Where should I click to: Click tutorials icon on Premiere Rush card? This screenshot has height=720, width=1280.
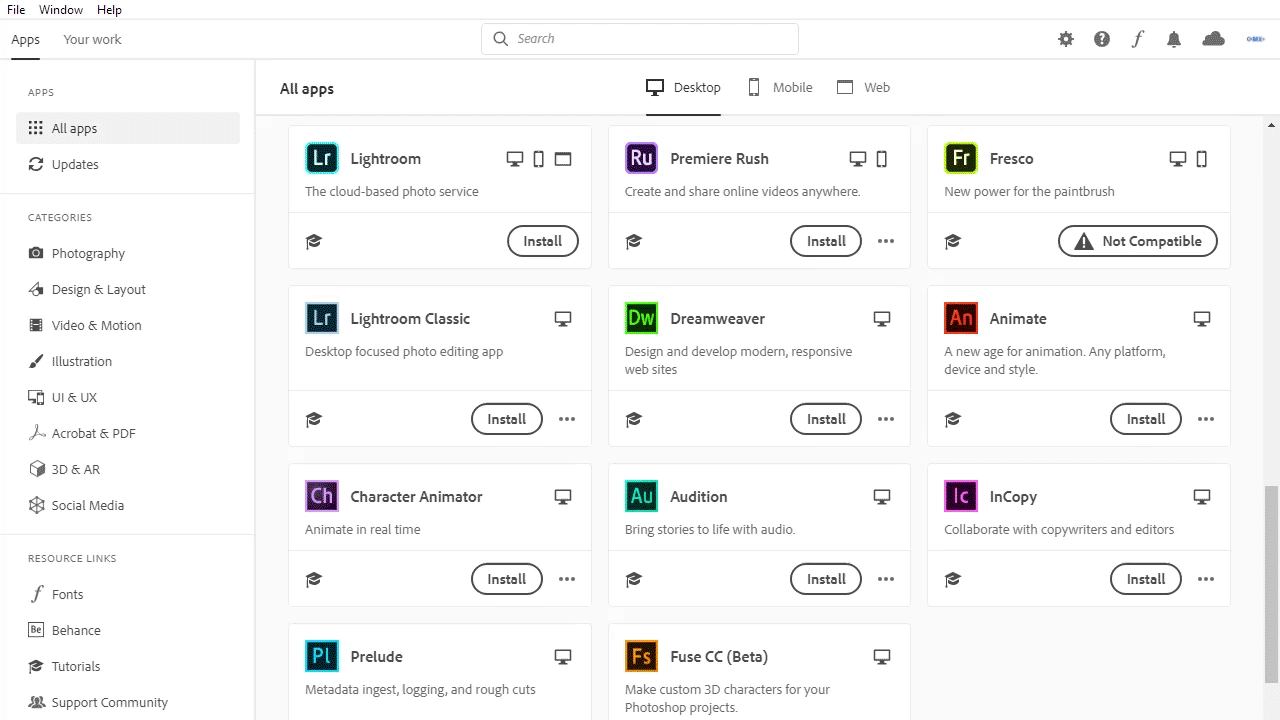click(x=633, y=241)
